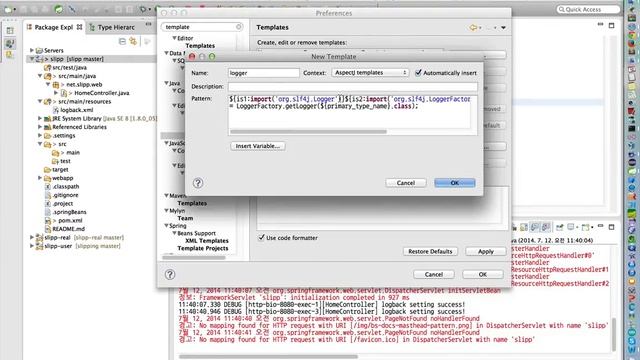Image resolution: width=640 pixels, height=360 pixels.
Task: Click the Name field containing logger
Action: point(264,73)
